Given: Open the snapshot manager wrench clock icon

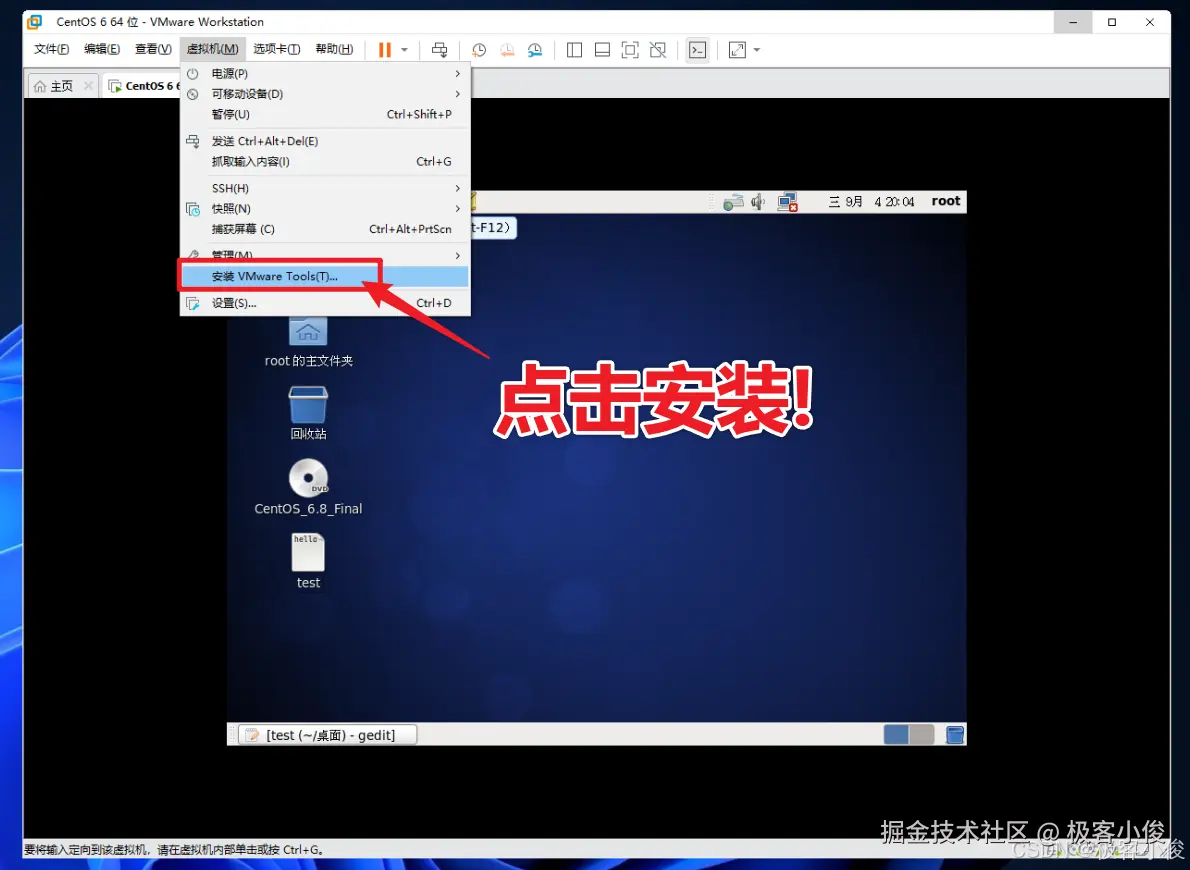Looking at the screenshot, I should click(x=535, y=50).
